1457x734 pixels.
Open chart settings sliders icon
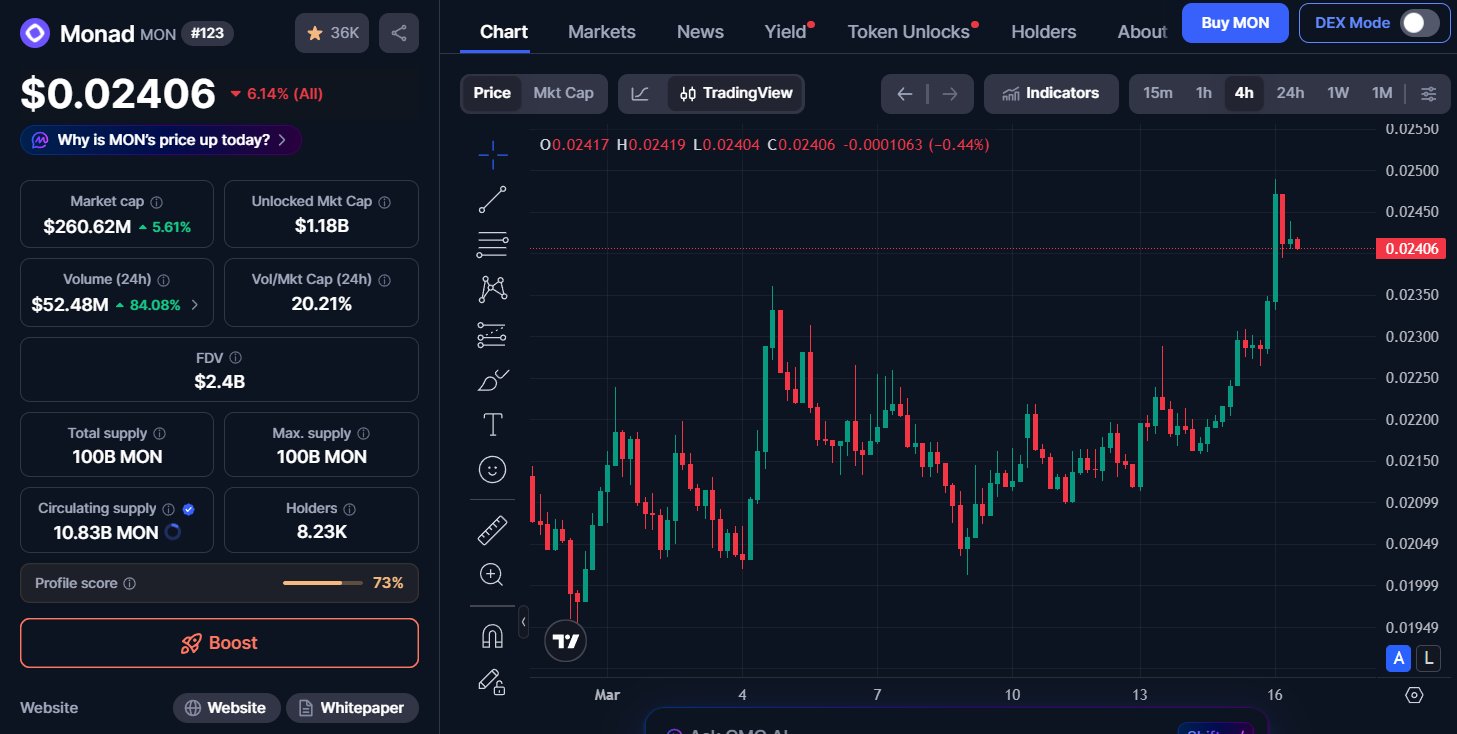(x=1429, y=94)
